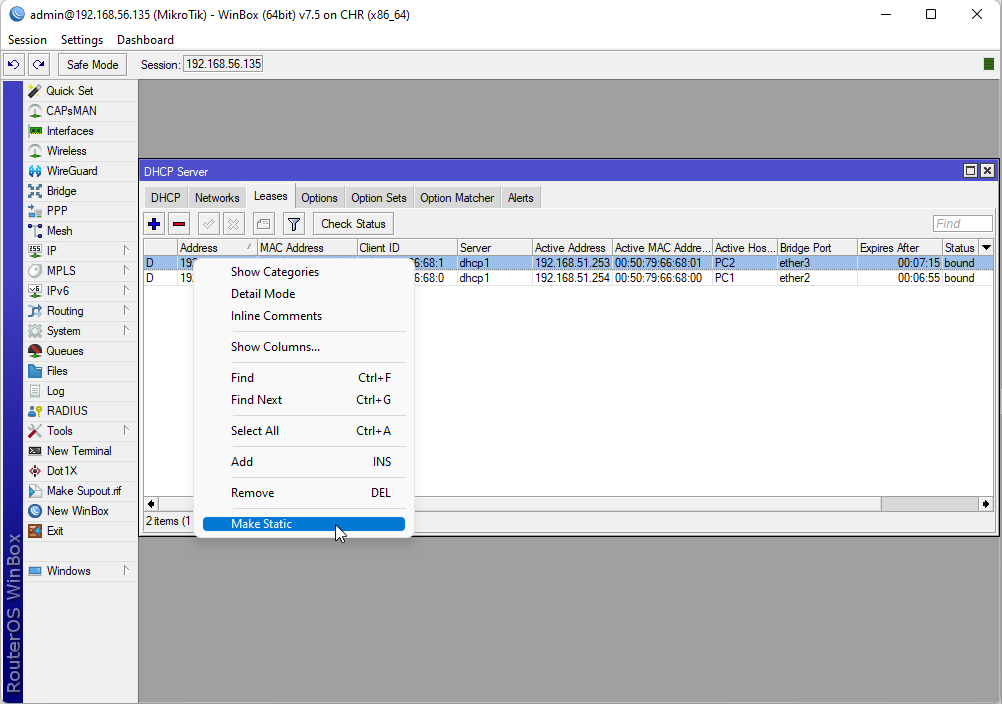Click the redo arrow in the top toolbar
1002x704 pixels.
tap(38, 63)
